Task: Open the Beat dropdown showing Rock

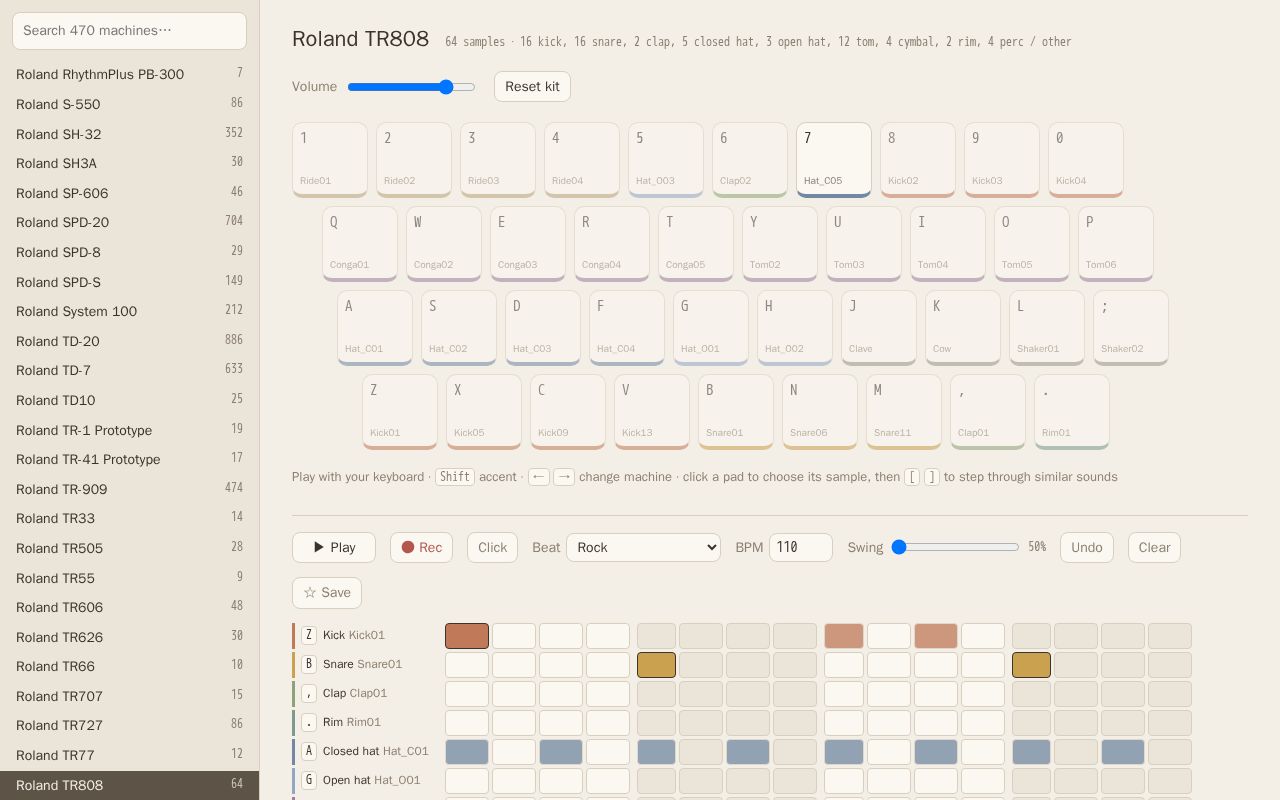Action: (643, 547)
